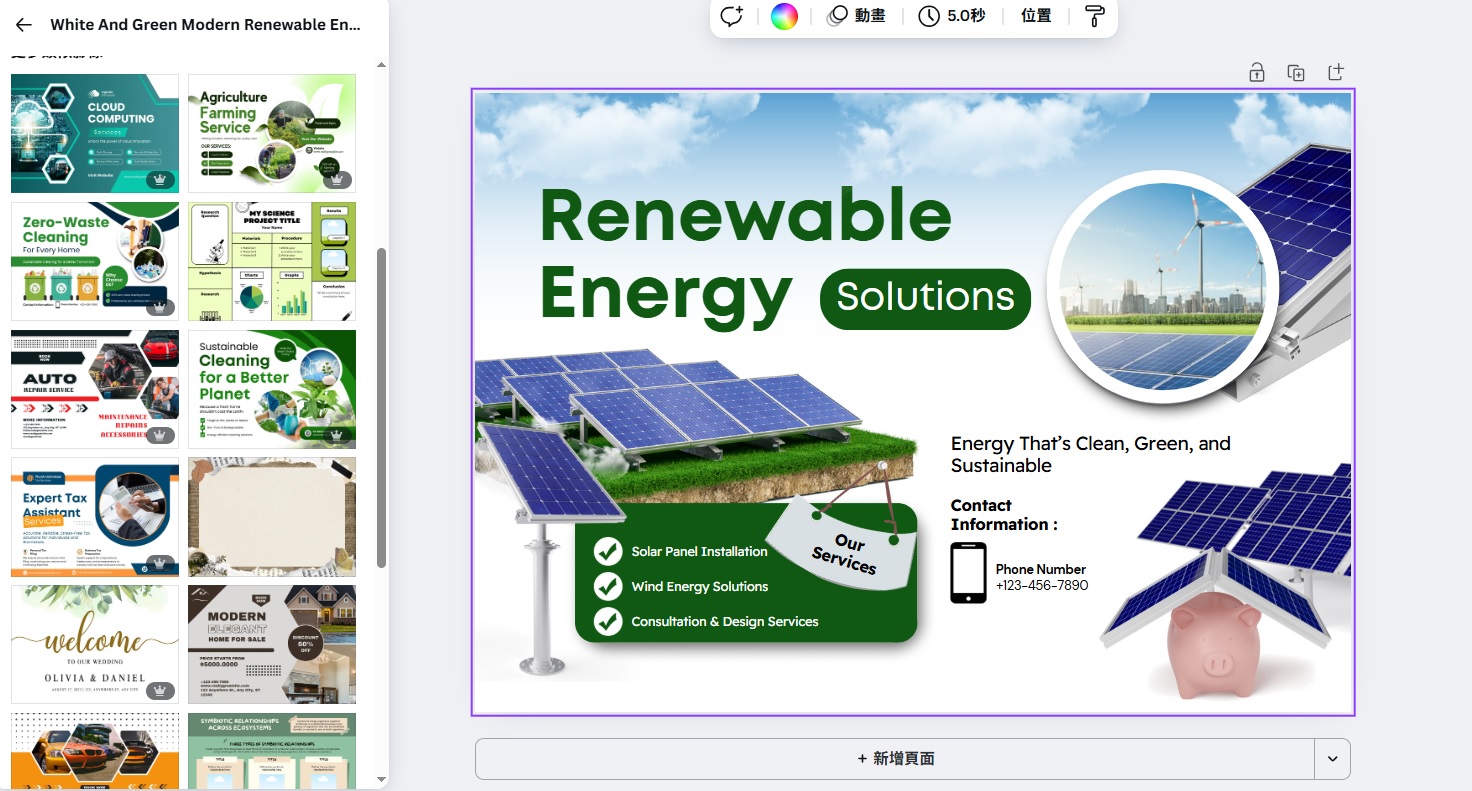Select the pink piggy bank image
The width and height of the screenshot is (1472, 791).
pyautogui.click(x=1217, y=647)
